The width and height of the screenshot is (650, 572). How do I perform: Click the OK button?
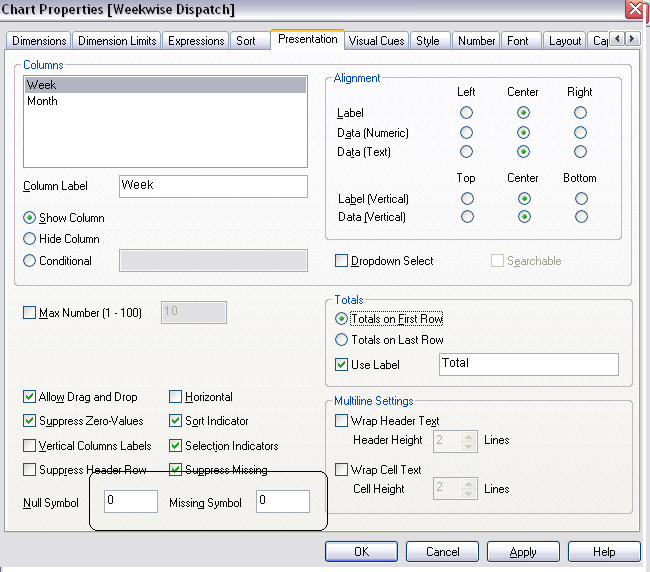[361, 552]
